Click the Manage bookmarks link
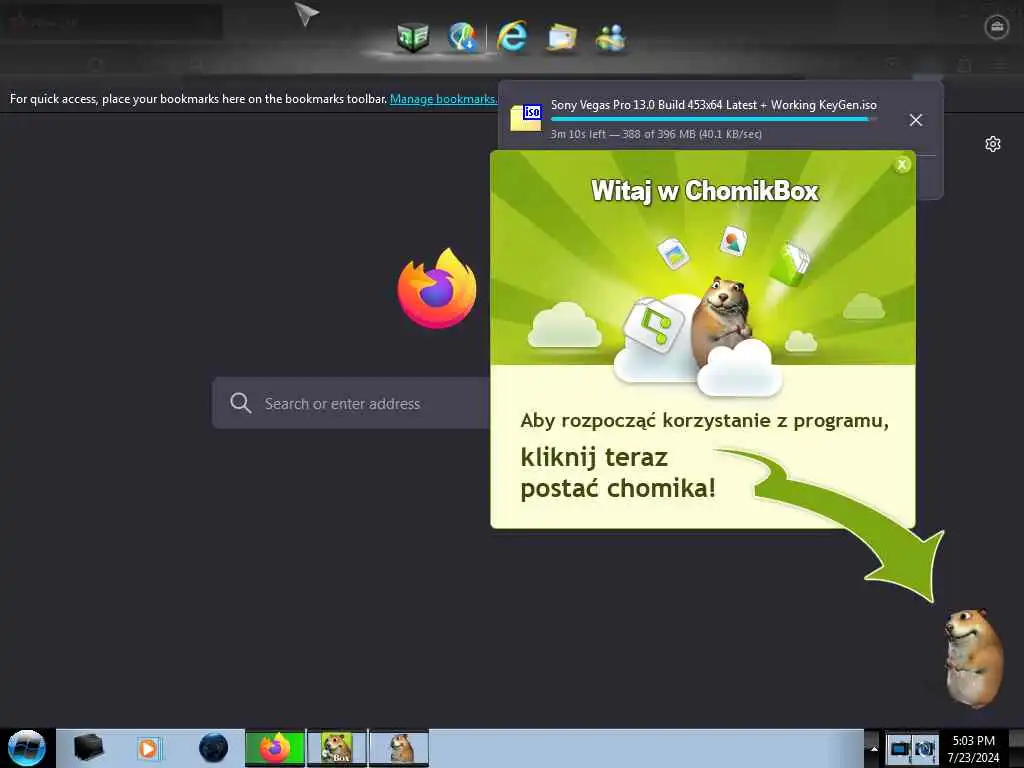Screen dimensions: 1024x768 pyautogui.click(x=443, y=99)
